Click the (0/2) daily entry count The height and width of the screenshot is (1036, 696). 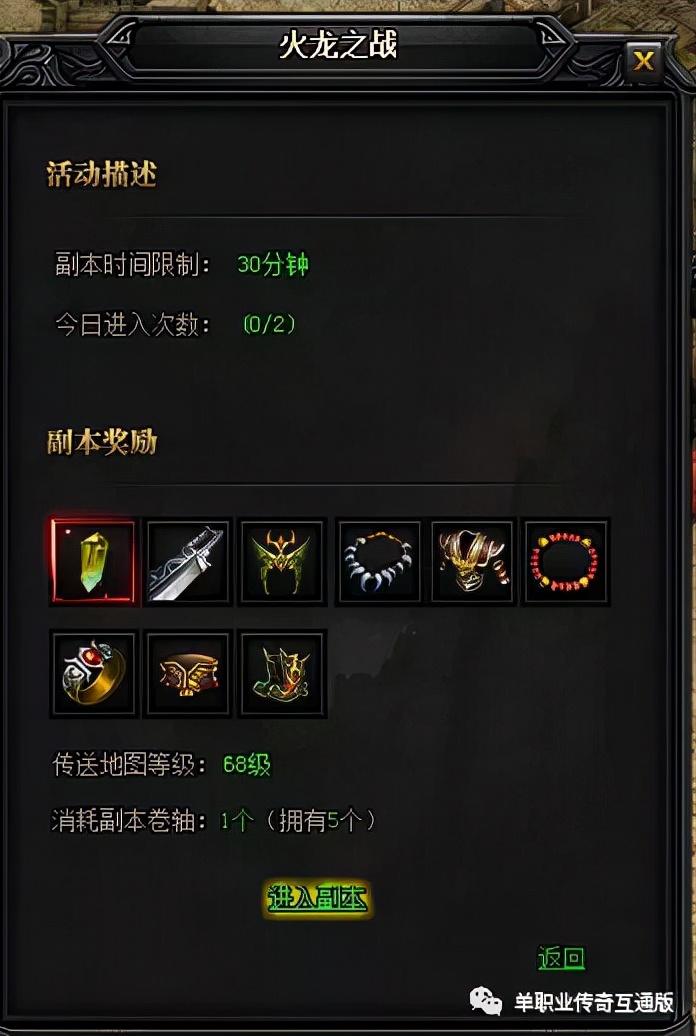click(x=269, y=324)
